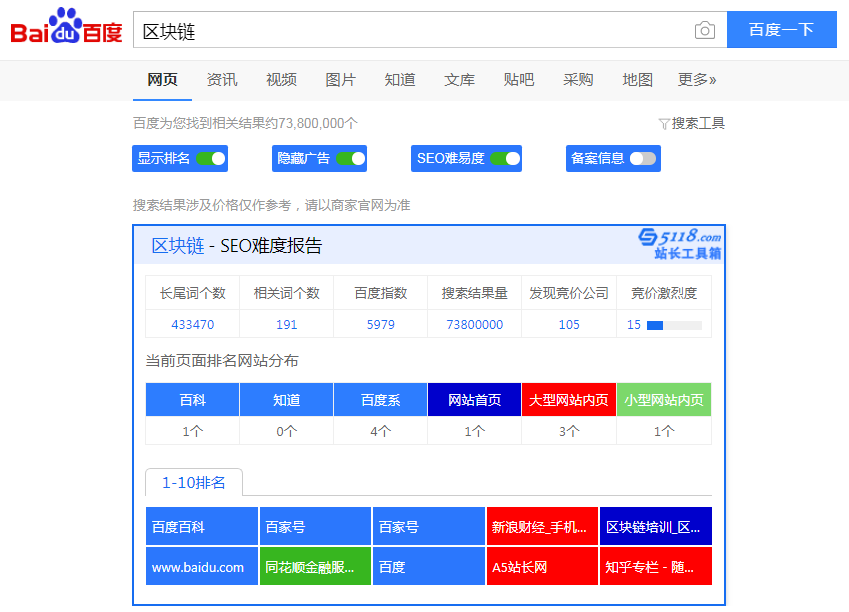Open the 百家号 tile beside 新浪财经
Image resolution: width=849 pixels, height=612 pixels.
[x=429, y=526]
